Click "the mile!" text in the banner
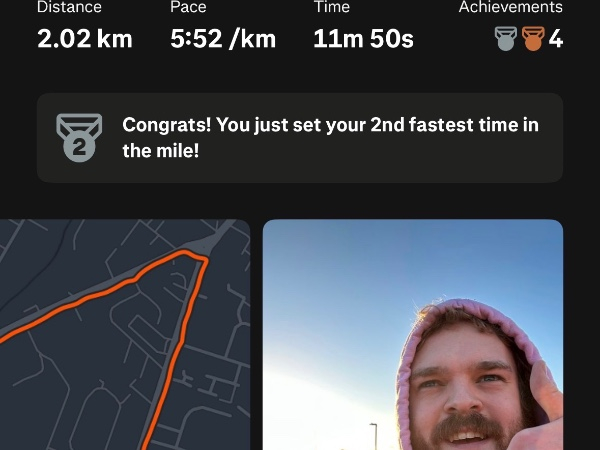 (x=161, y=150)
